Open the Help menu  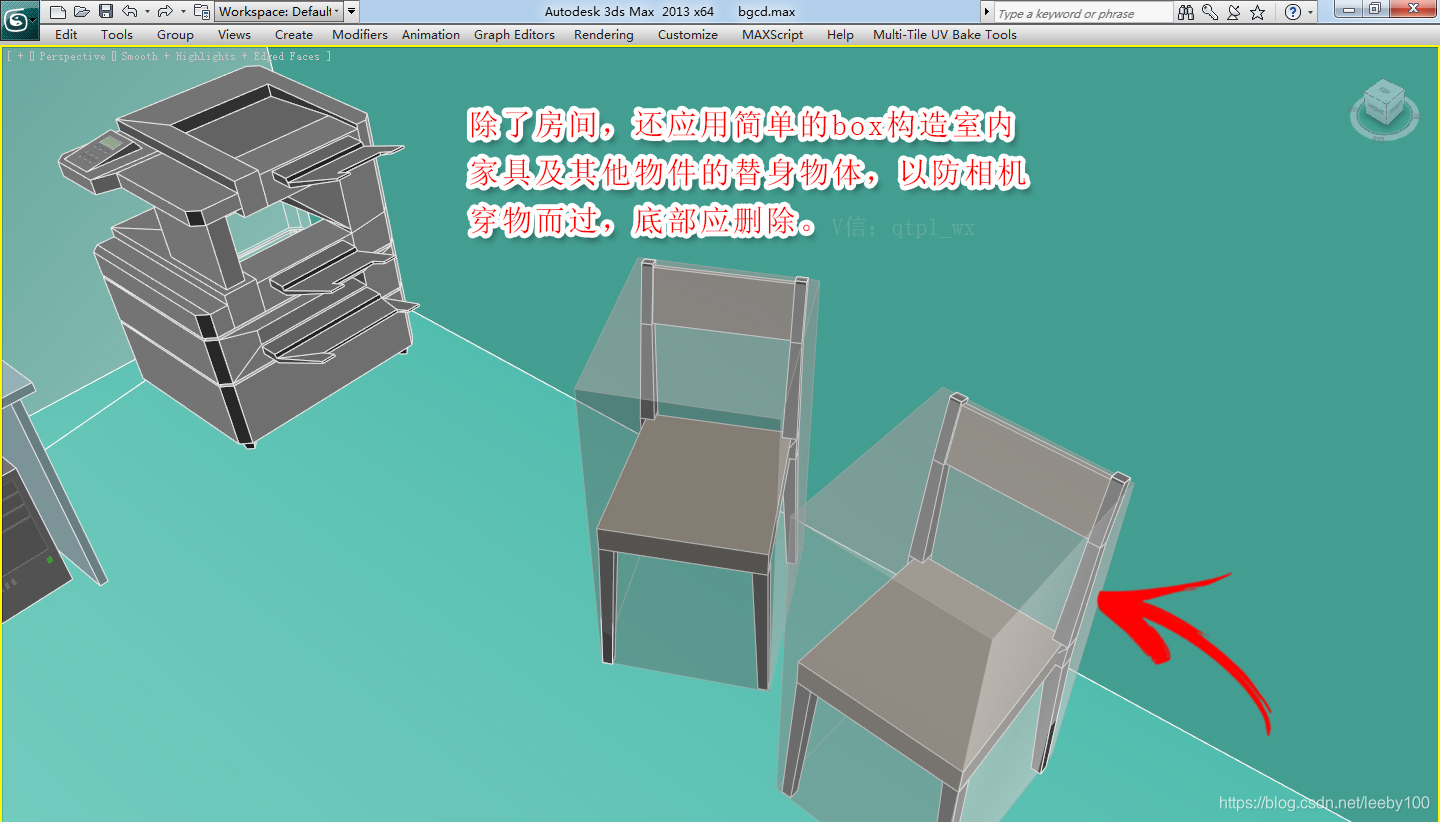(x=840, y=34)
